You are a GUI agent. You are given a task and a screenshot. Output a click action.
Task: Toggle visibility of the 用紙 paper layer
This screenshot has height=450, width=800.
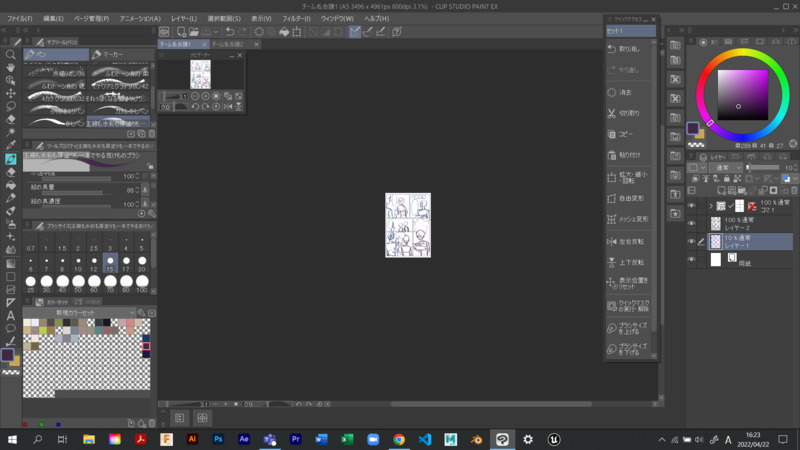[x=691, y=260]
